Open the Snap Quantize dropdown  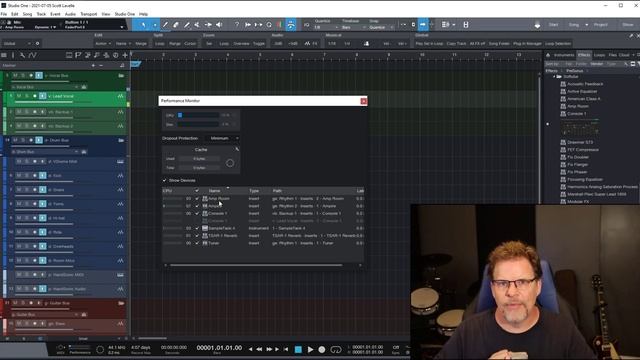click(381, 27)
